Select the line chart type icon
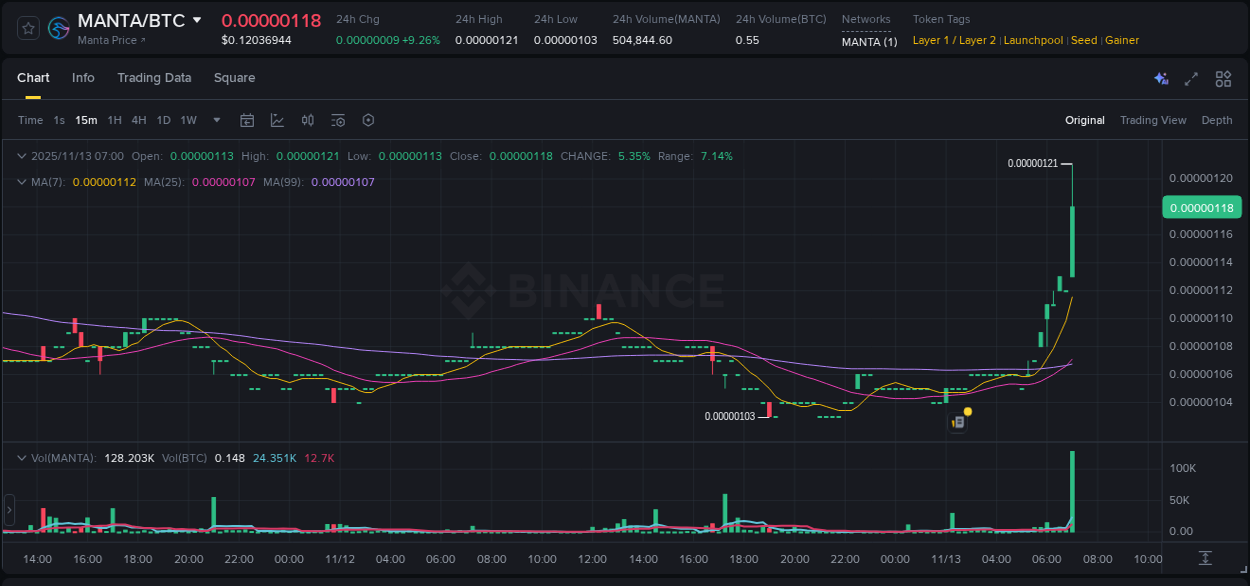The height and width of the screenshot is (586, 1250). (278, 120)
